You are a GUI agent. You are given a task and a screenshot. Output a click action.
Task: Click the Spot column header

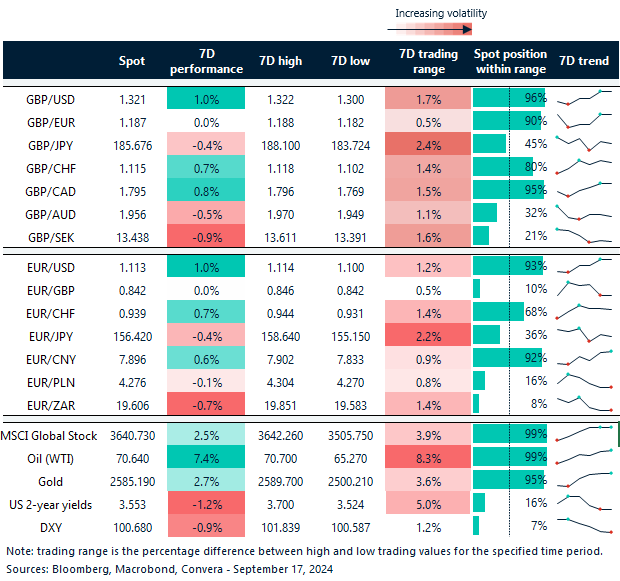(132, 61)
